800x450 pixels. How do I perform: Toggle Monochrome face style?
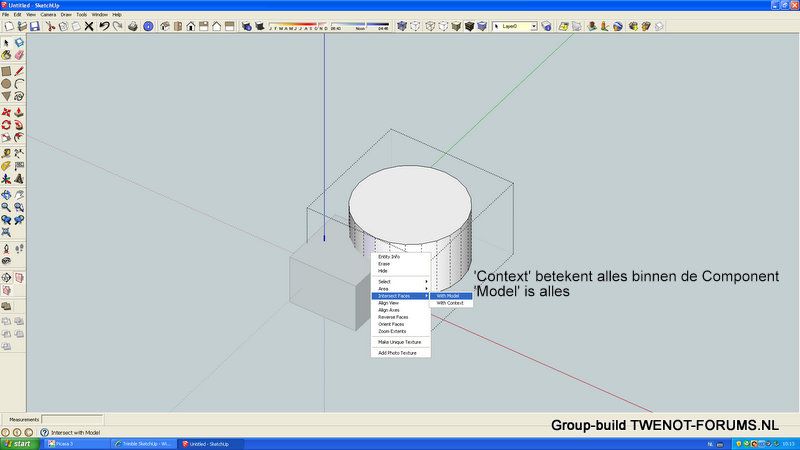coord(482,26)
